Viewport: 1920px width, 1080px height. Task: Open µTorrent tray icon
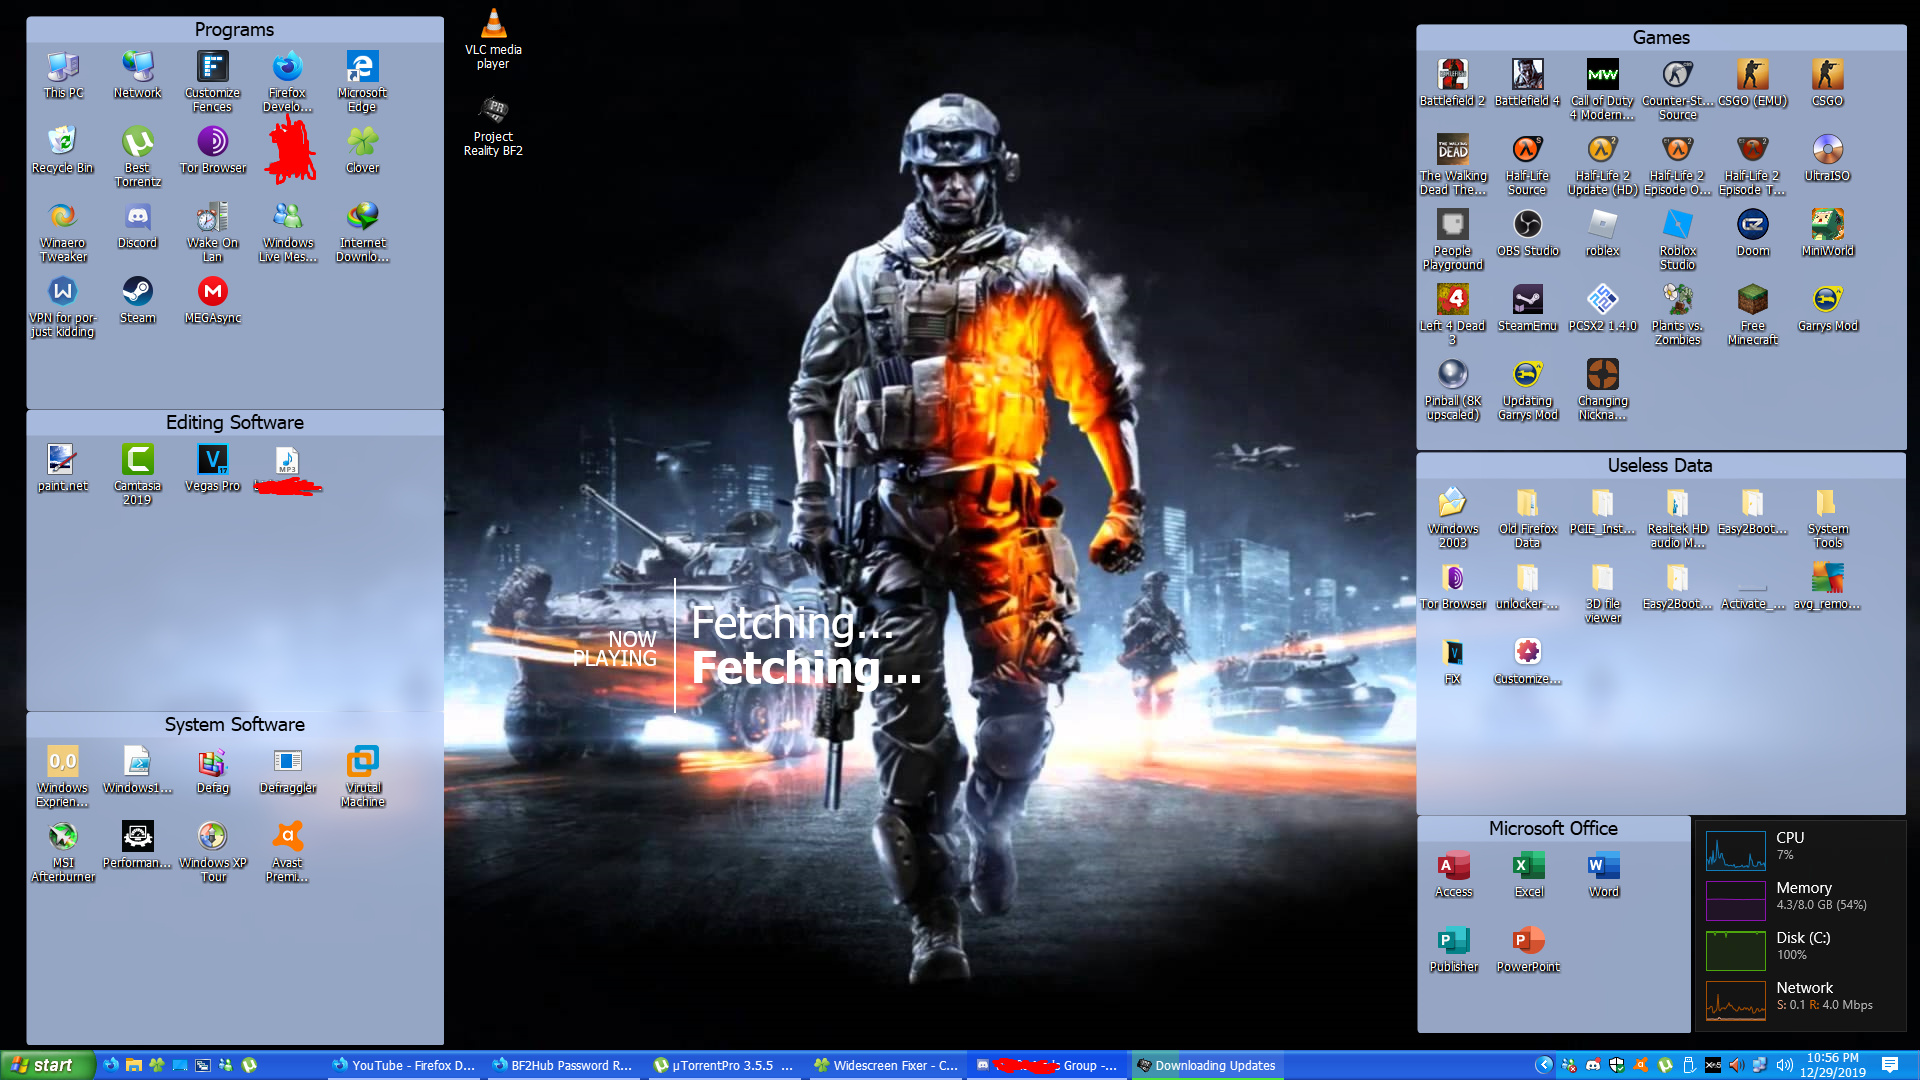click(1665, 1065)
